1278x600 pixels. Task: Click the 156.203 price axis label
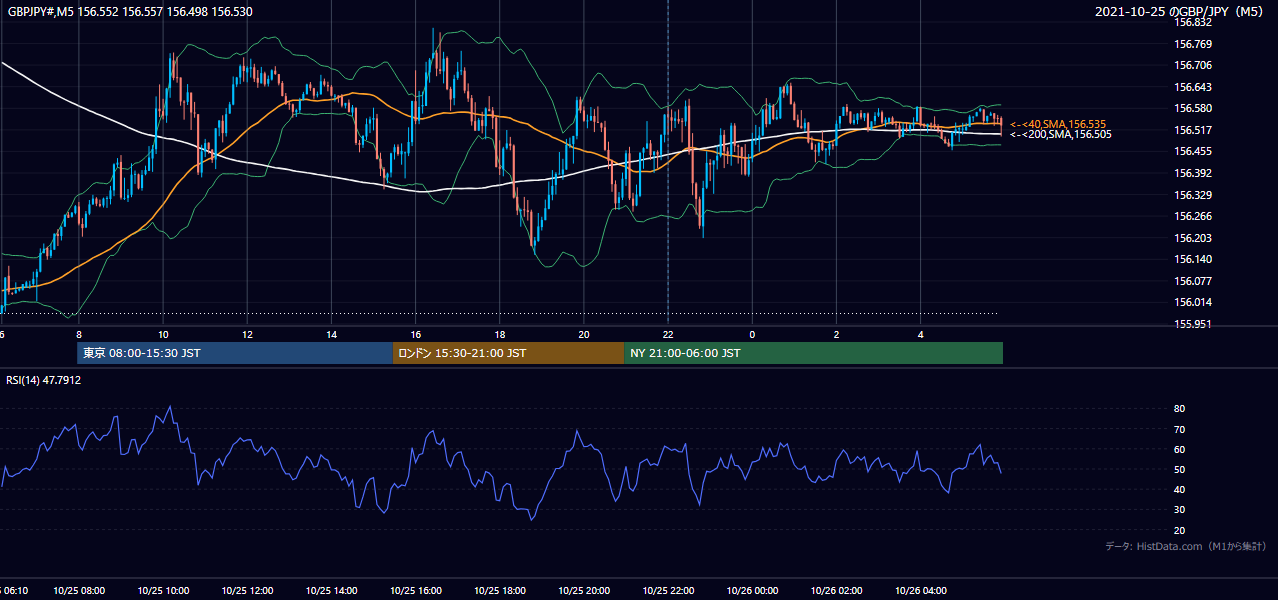[1193, 238]
